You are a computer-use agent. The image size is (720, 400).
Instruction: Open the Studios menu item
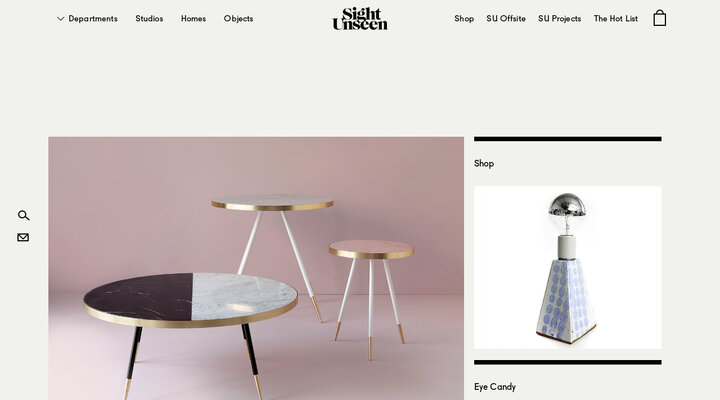[x=149, y=19]
